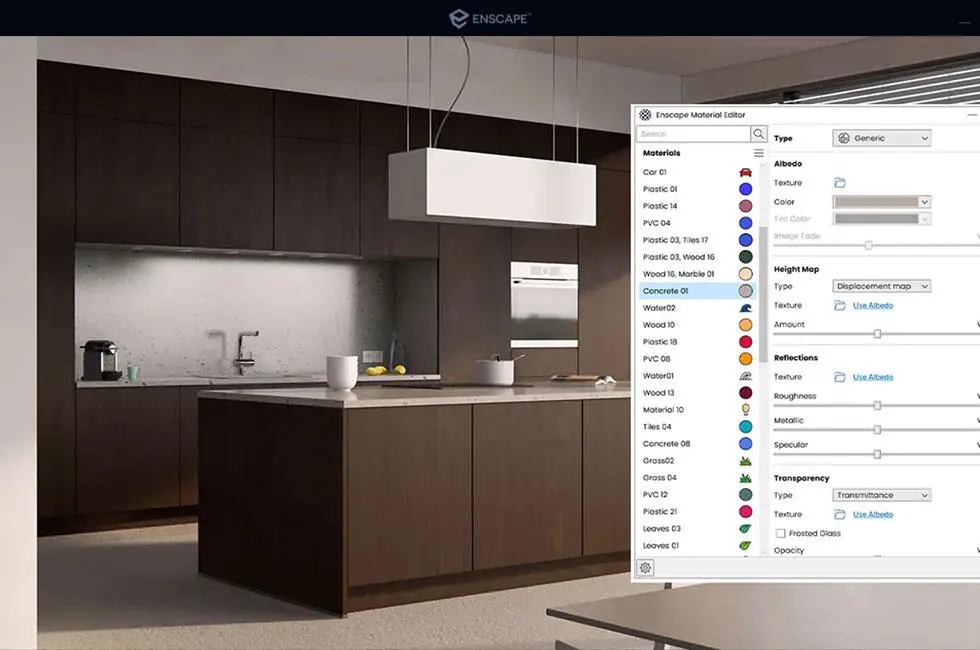
Task: Browse for an Albedo texture file
Action: pyautogui.click(x=839, y=182)
